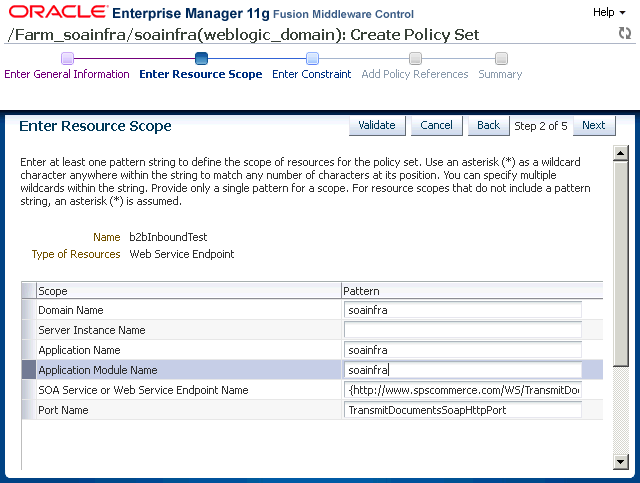The height and width of the screenshot is (483, 640).
Task: Click the Domain Name scope cell
Action: [x=189, y=310]
